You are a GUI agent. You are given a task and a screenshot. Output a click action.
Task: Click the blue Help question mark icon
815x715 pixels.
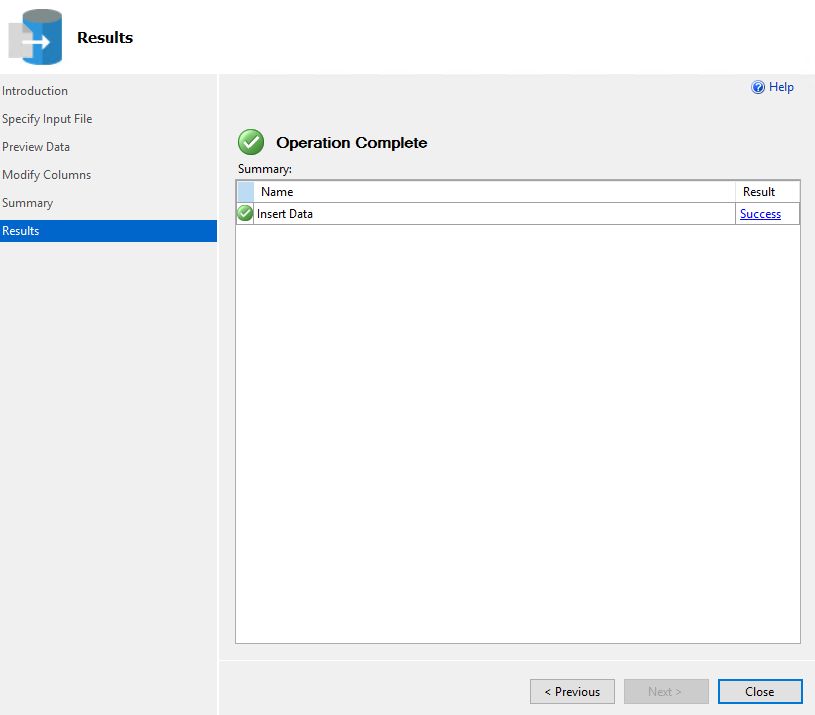point(758,87)
